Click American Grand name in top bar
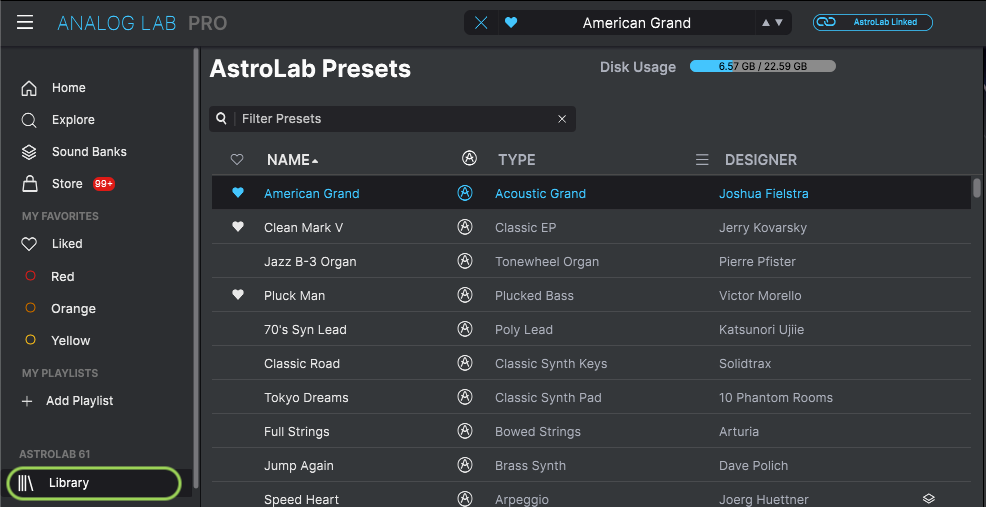 click(x=636, y=23)
